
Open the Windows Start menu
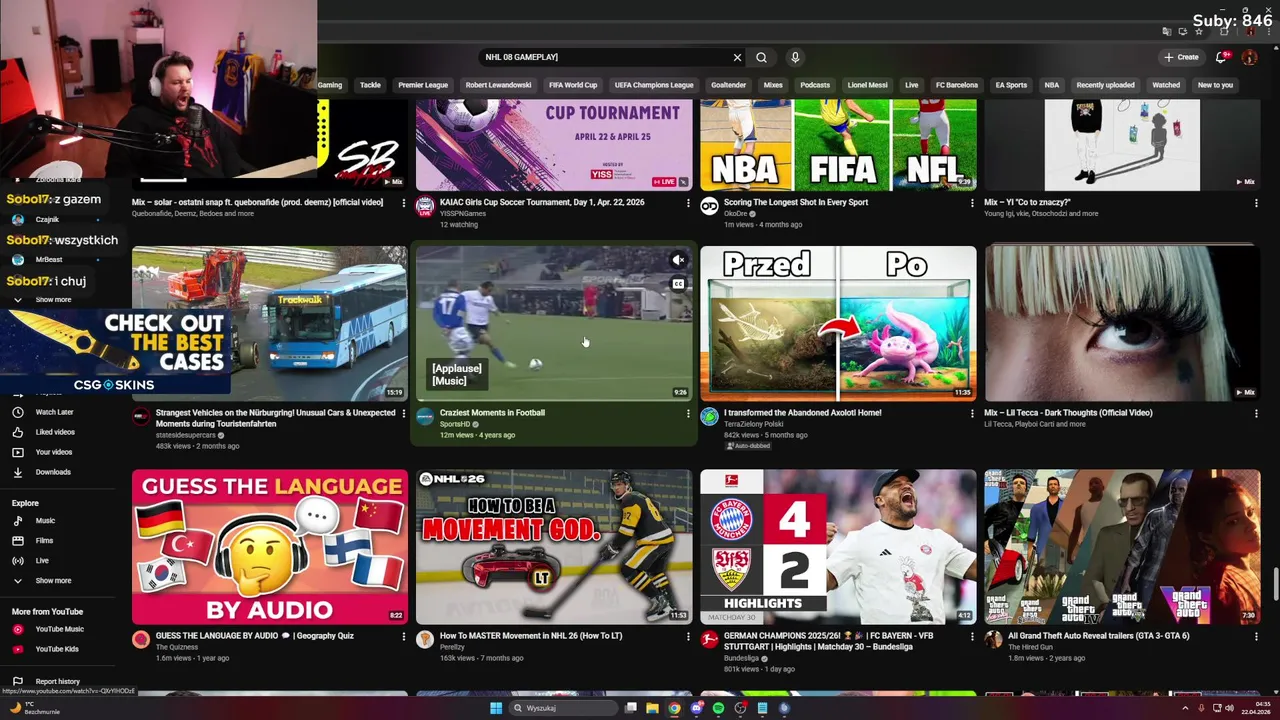[496, 708]
